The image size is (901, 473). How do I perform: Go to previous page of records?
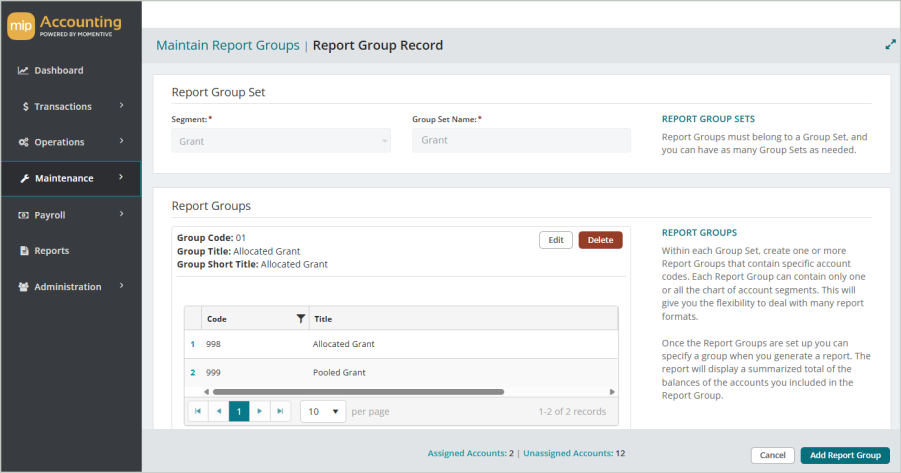pos(218,411)
